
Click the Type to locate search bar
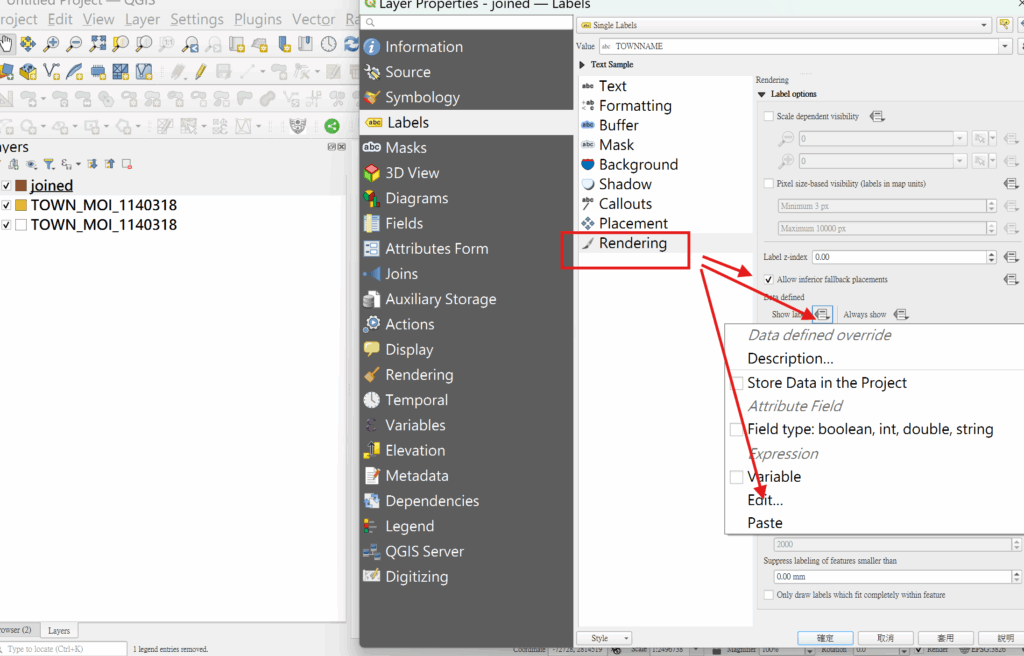point(64,649)
